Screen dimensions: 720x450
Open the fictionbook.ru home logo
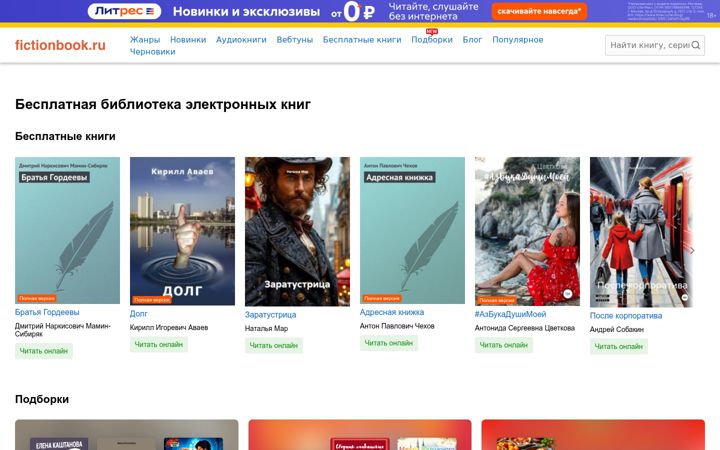pyautogui.click(x=60, y=45)
